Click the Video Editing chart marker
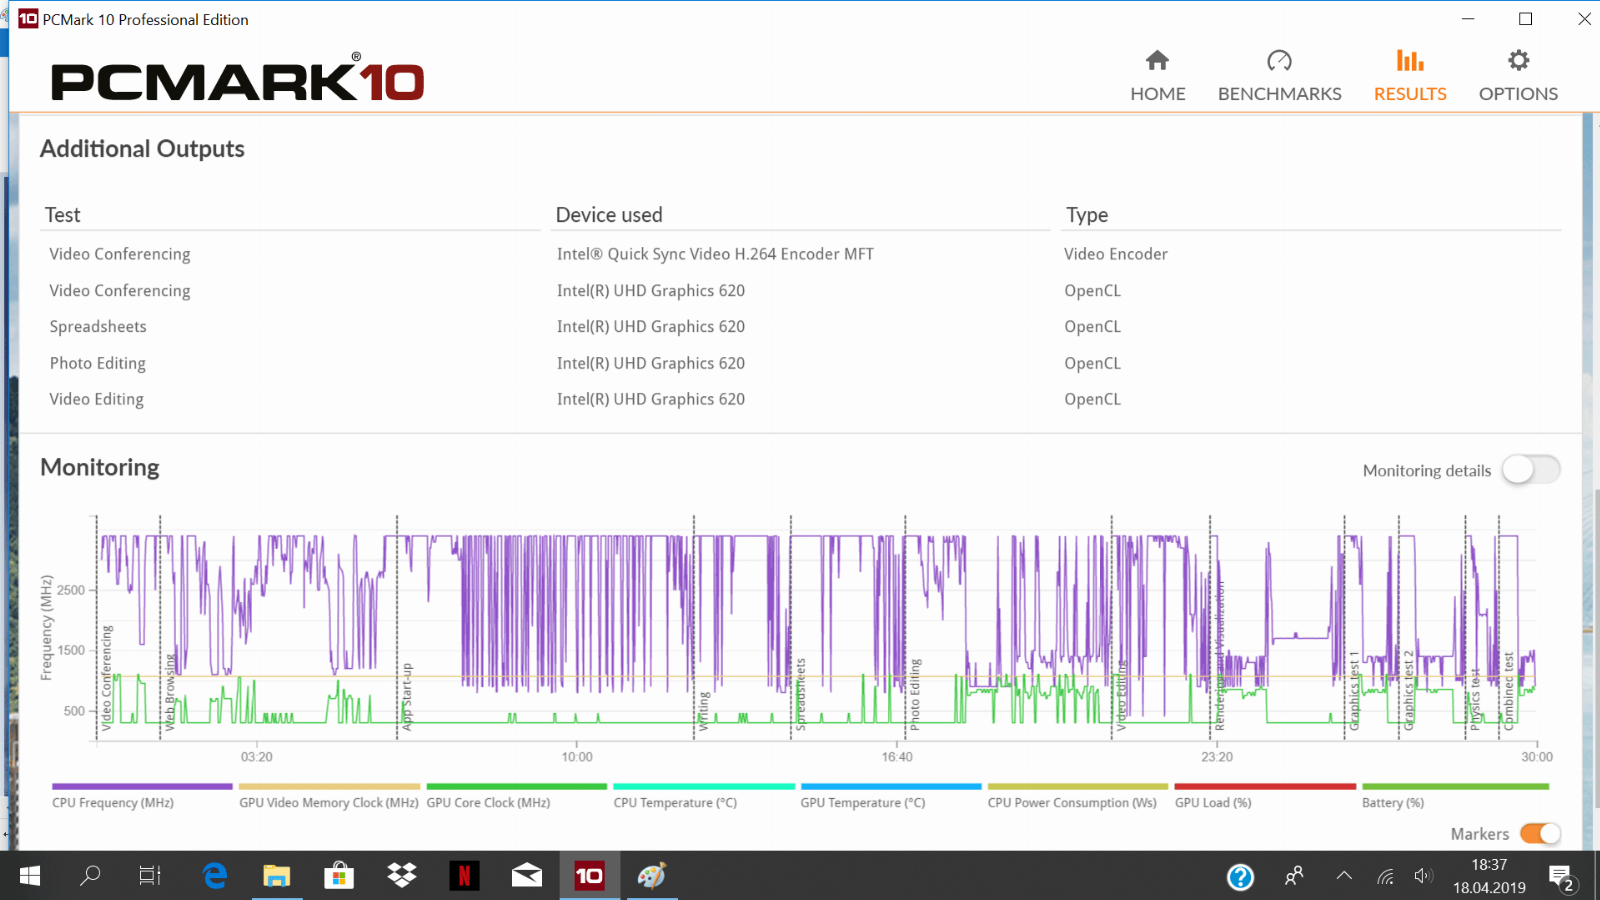 (x=1122, y=695)
